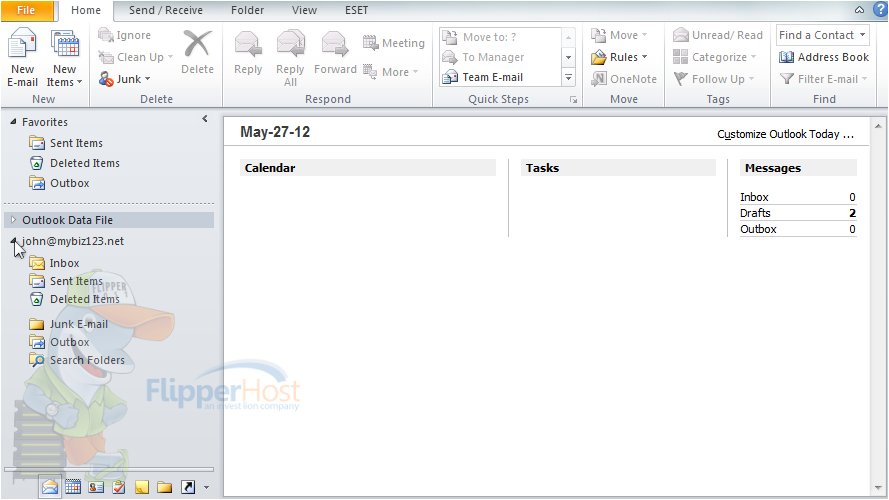The height and width of the screenshot is (500, 889).
Task: Toggle Unread/Read status
Action: [718, 35]
